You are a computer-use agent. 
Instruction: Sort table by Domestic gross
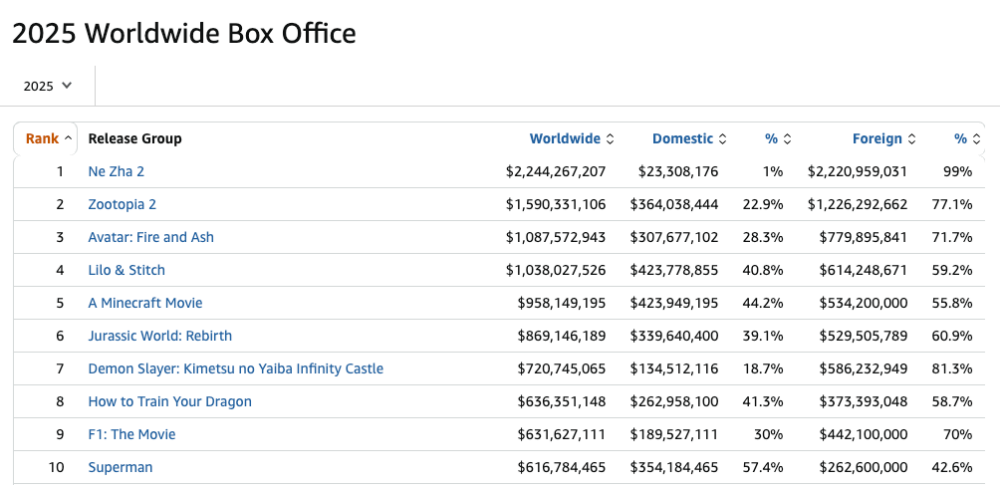[689, 139]
